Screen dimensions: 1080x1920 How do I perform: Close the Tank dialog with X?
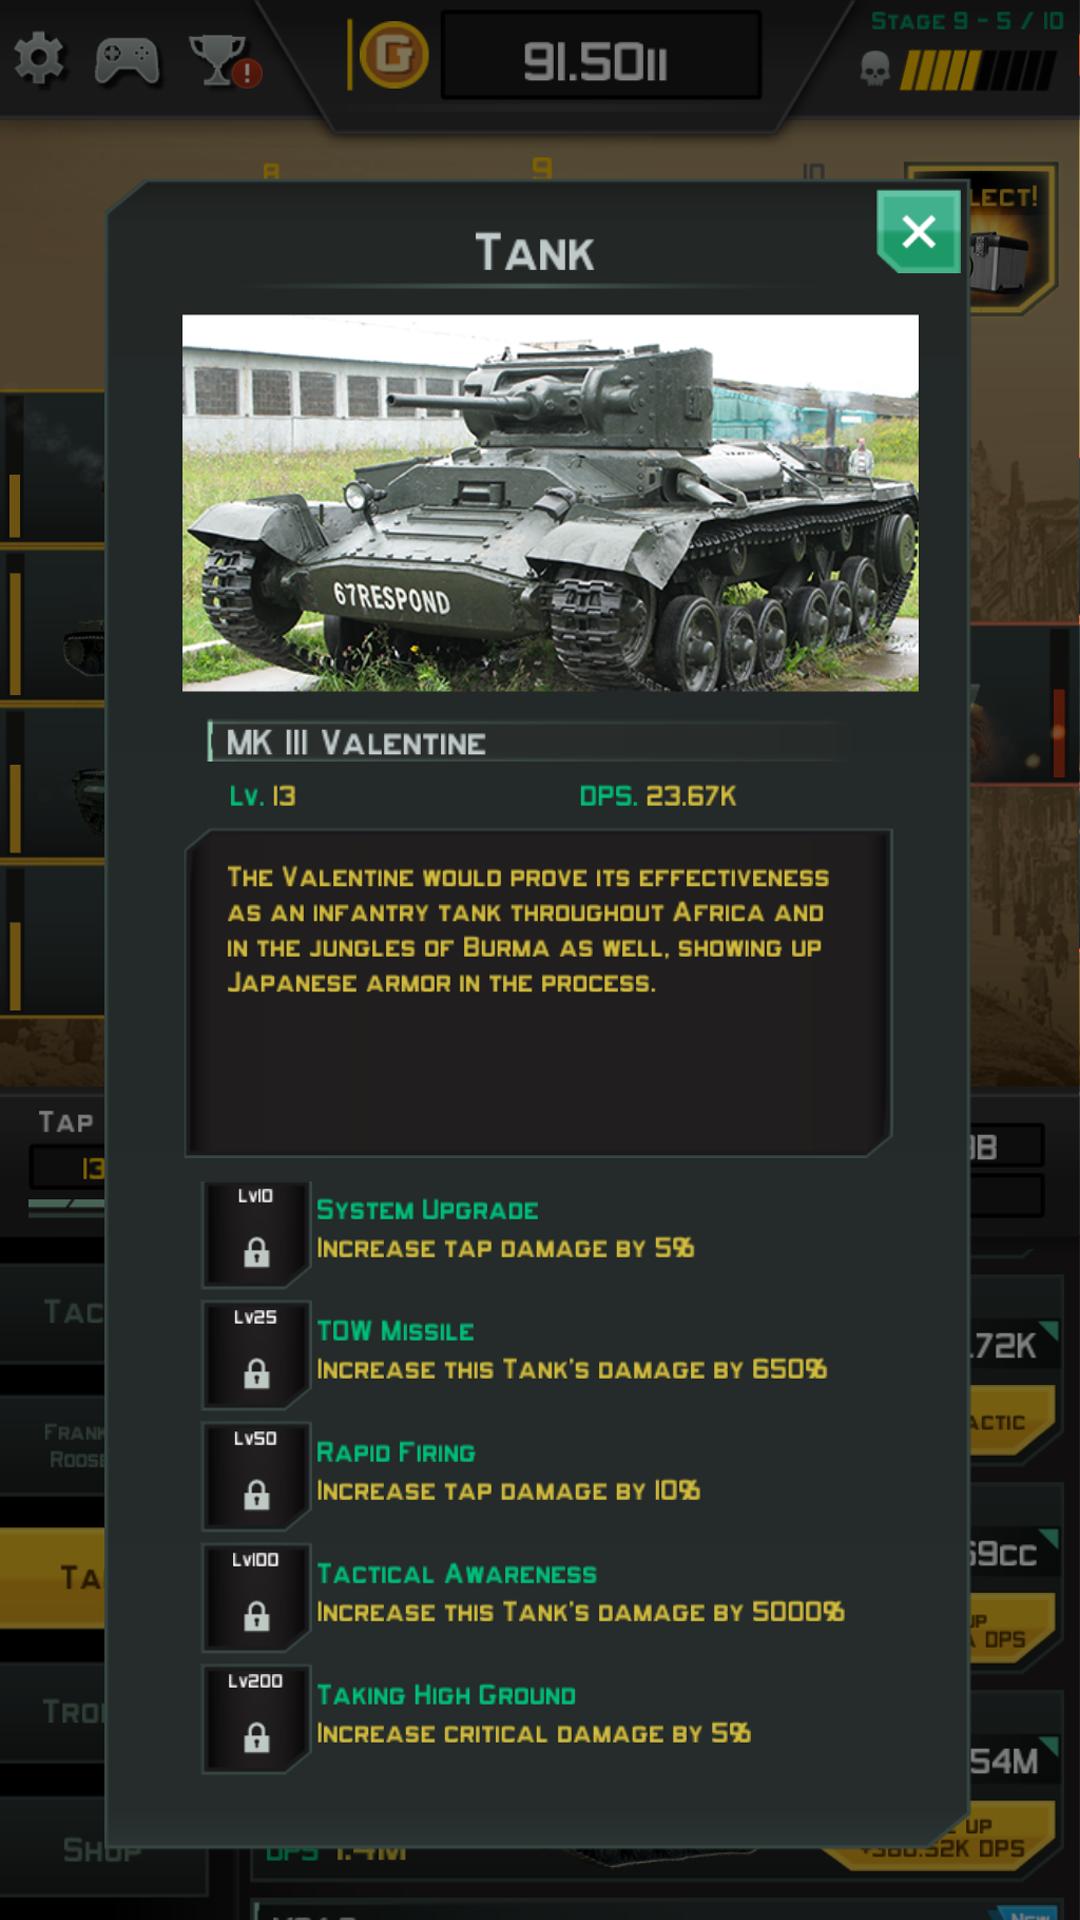point(918,232)
